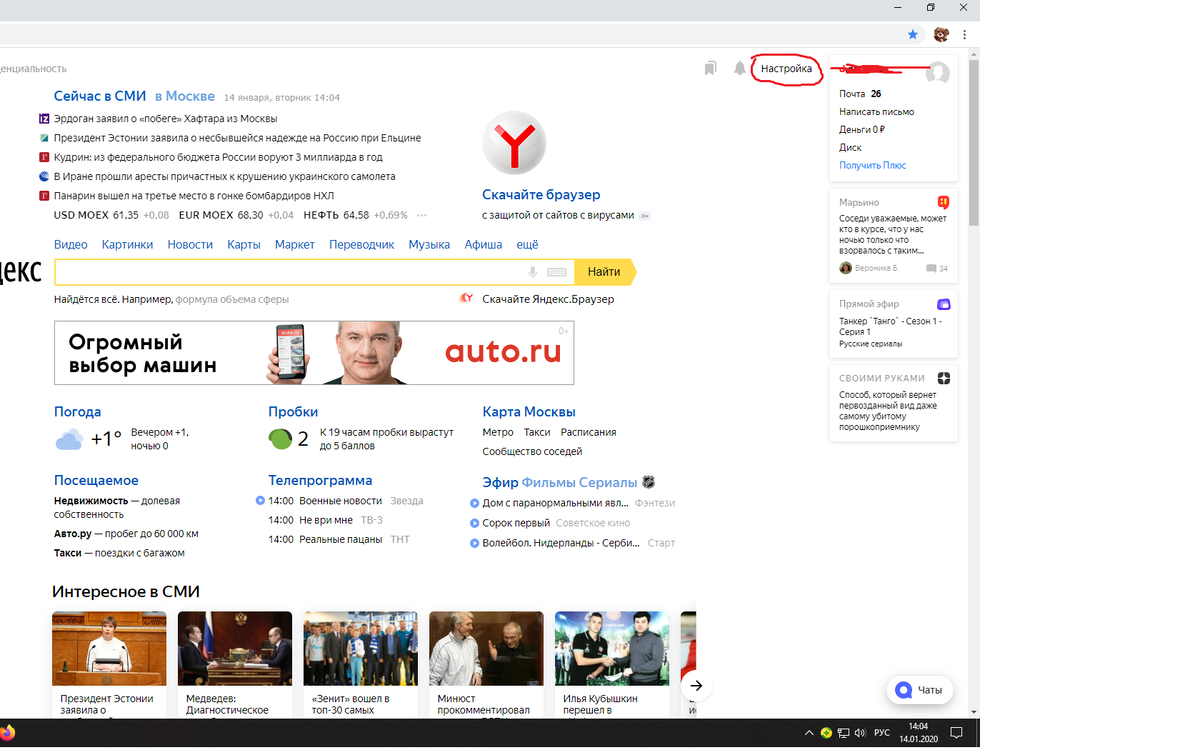Click the next arrow on the news carousel
The image size is (1200, 750).
click(696, 686)
